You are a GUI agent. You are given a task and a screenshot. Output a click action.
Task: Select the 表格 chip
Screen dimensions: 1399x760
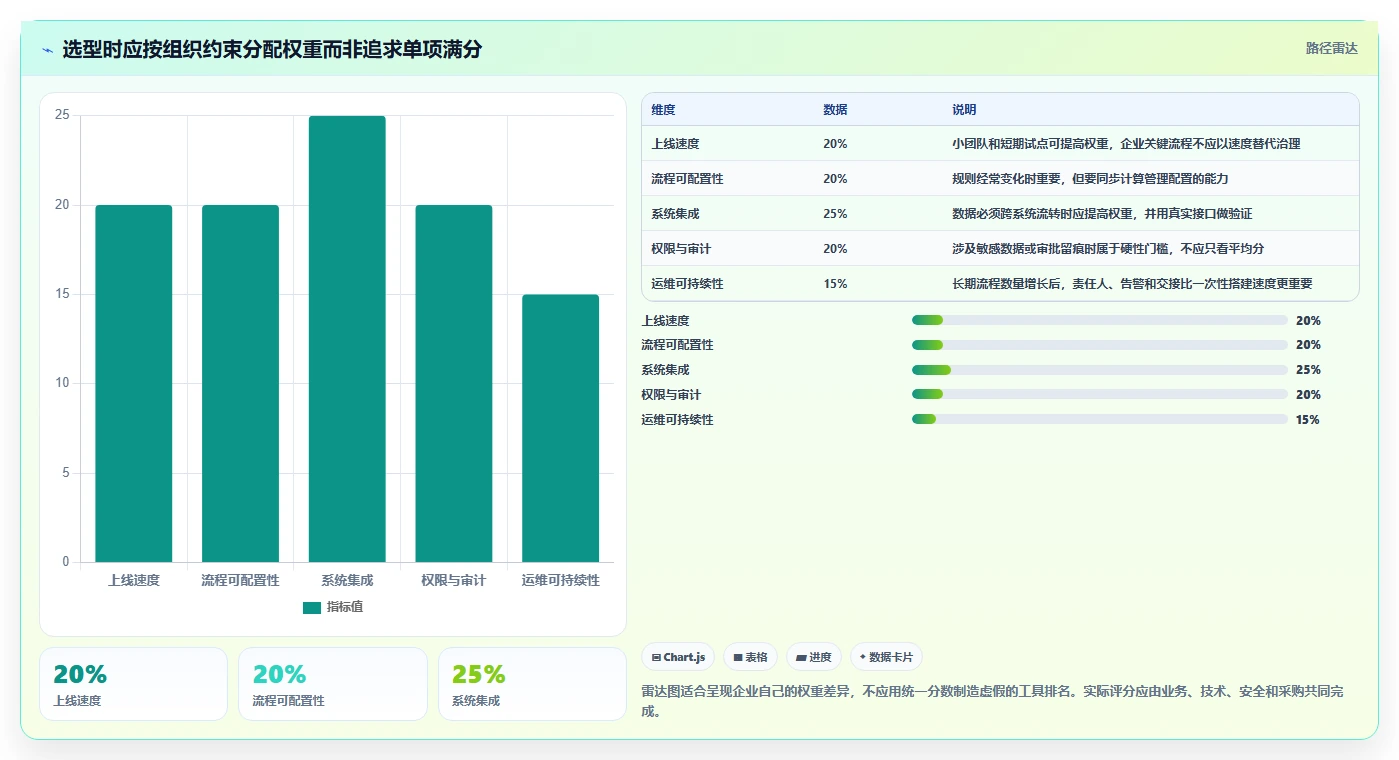point(750,657)
